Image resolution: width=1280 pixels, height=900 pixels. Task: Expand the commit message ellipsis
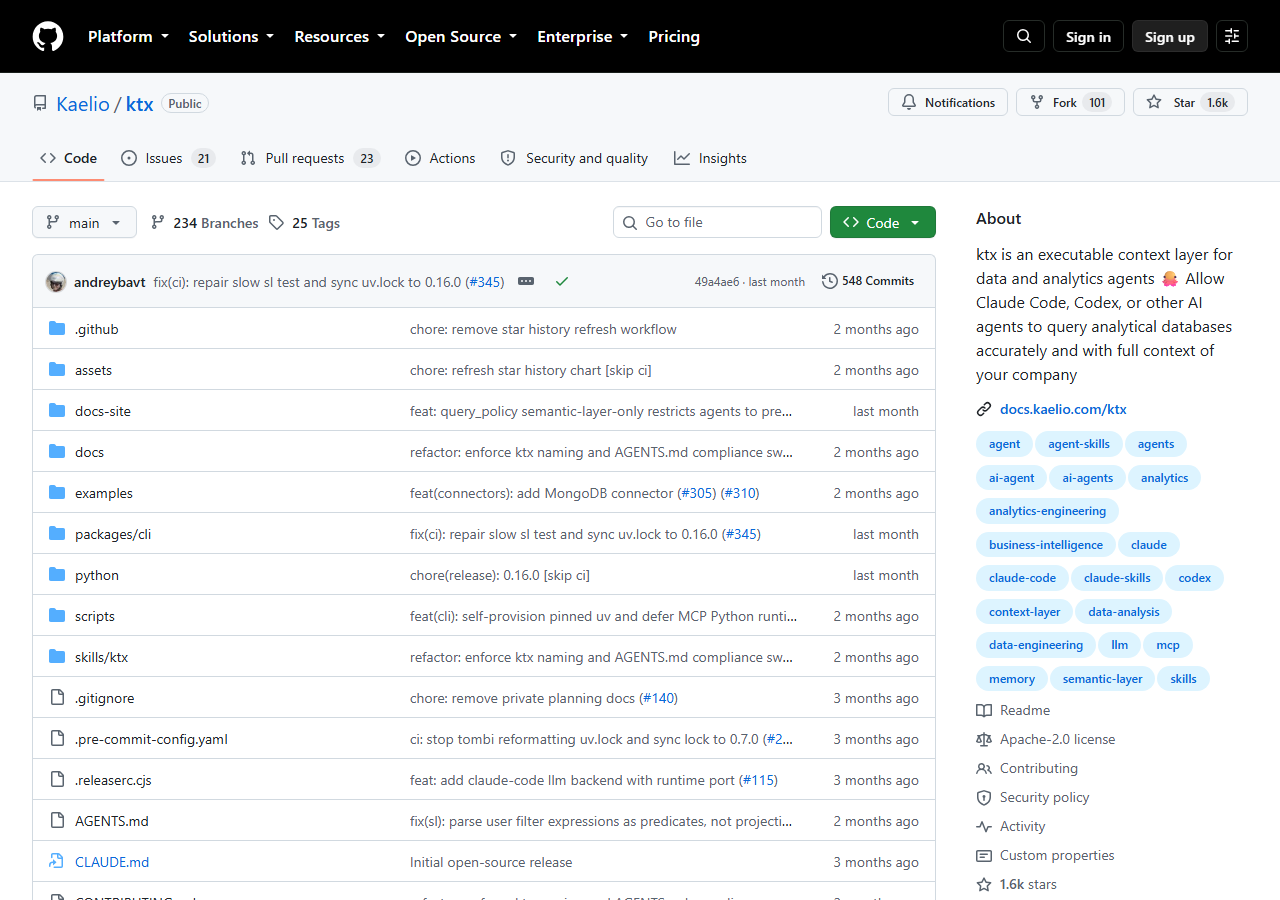[526, 282]
